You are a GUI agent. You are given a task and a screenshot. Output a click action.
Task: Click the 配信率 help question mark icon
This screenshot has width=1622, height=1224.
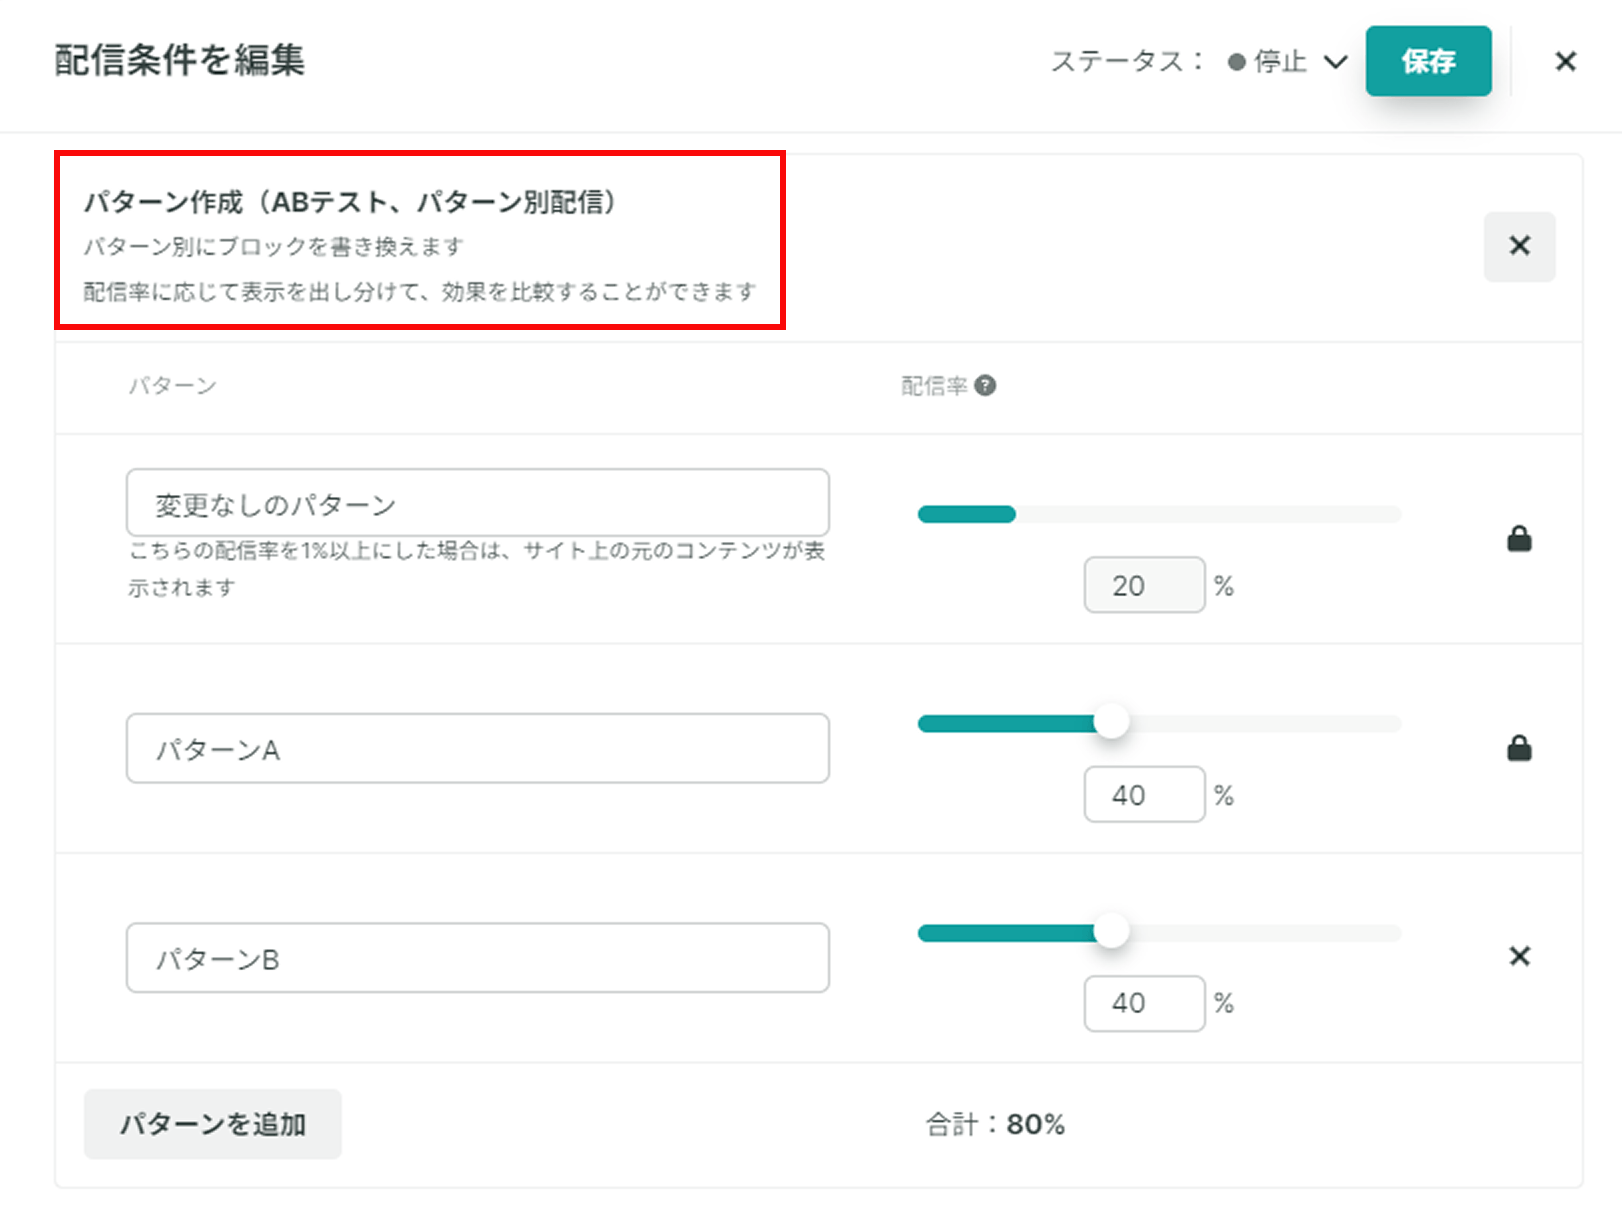coord(985,386)
